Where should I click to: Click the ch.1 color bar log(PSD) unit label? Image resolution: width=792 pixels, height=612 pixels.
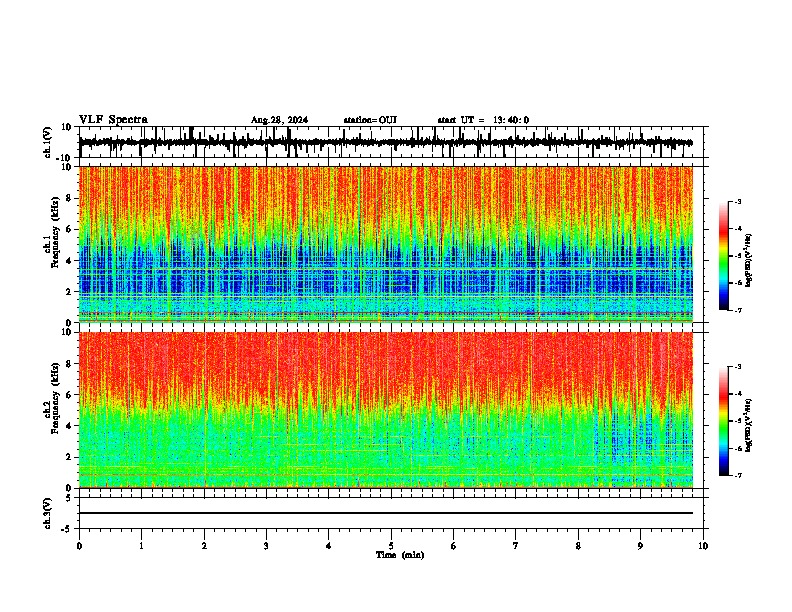point(748,260)
